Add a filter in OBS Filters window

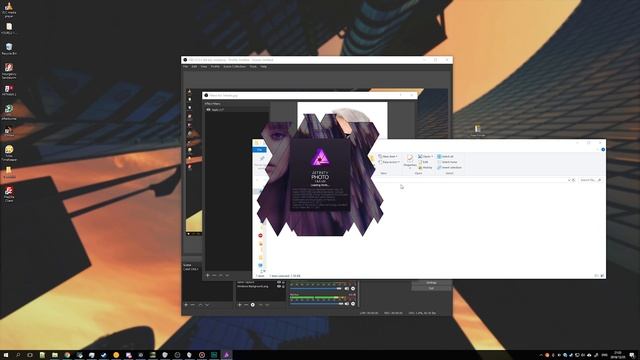(208, 276)
